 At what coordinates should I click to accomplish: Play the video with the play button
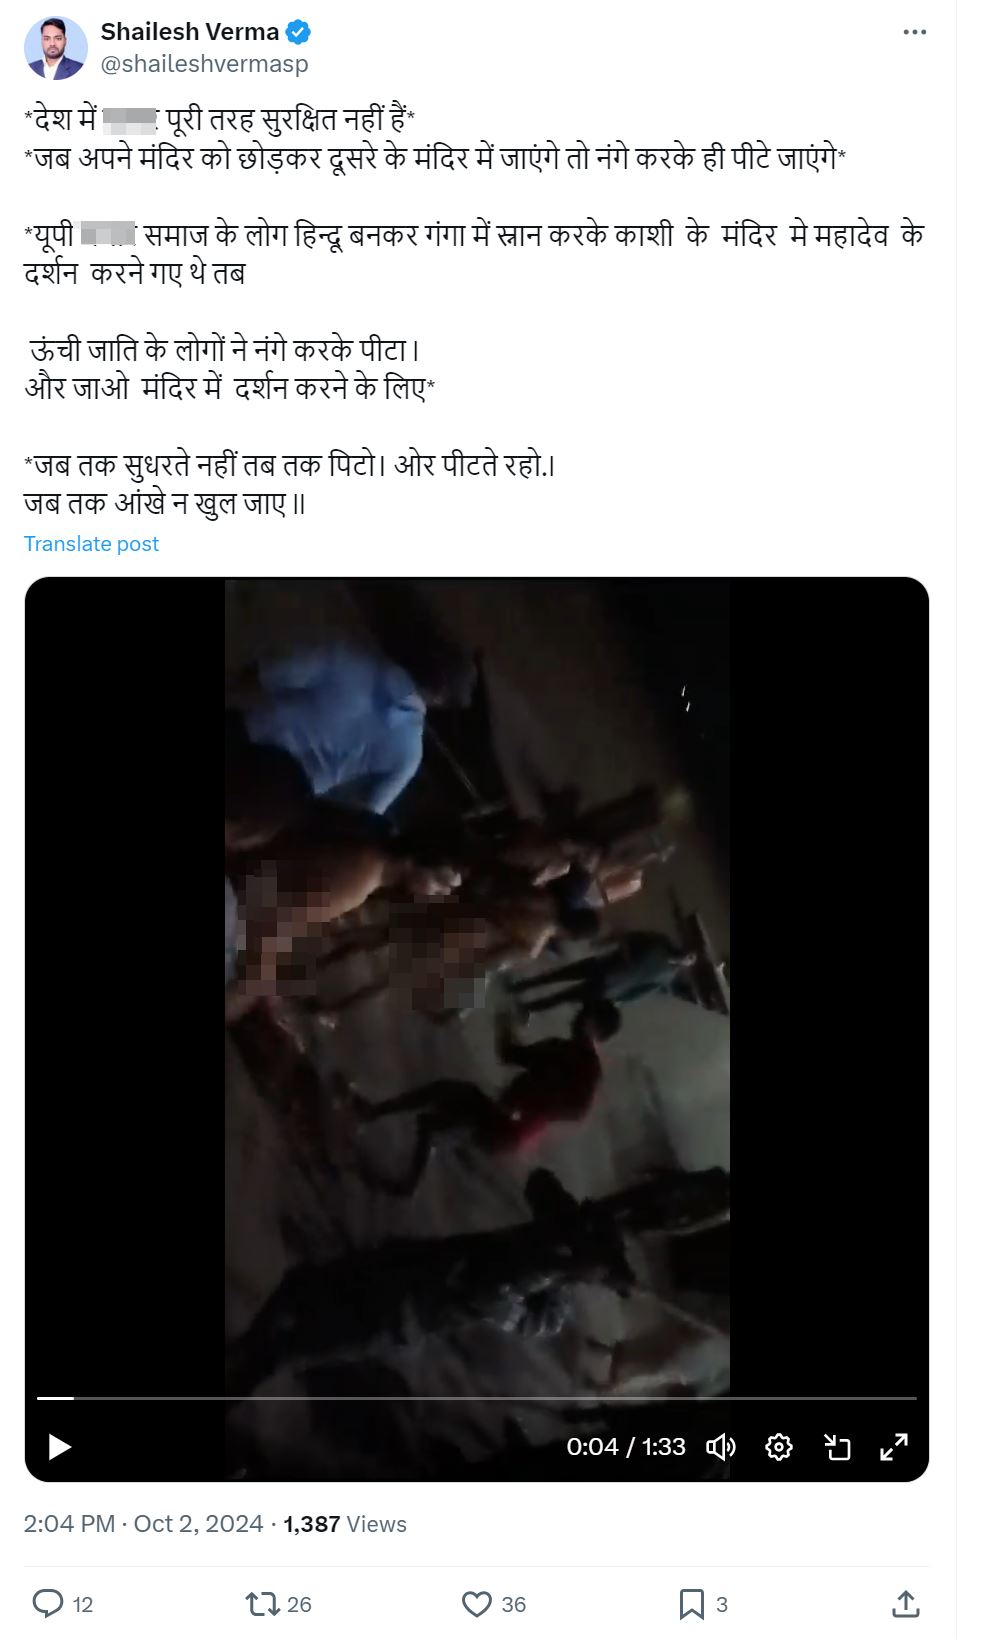point(60,1446)
